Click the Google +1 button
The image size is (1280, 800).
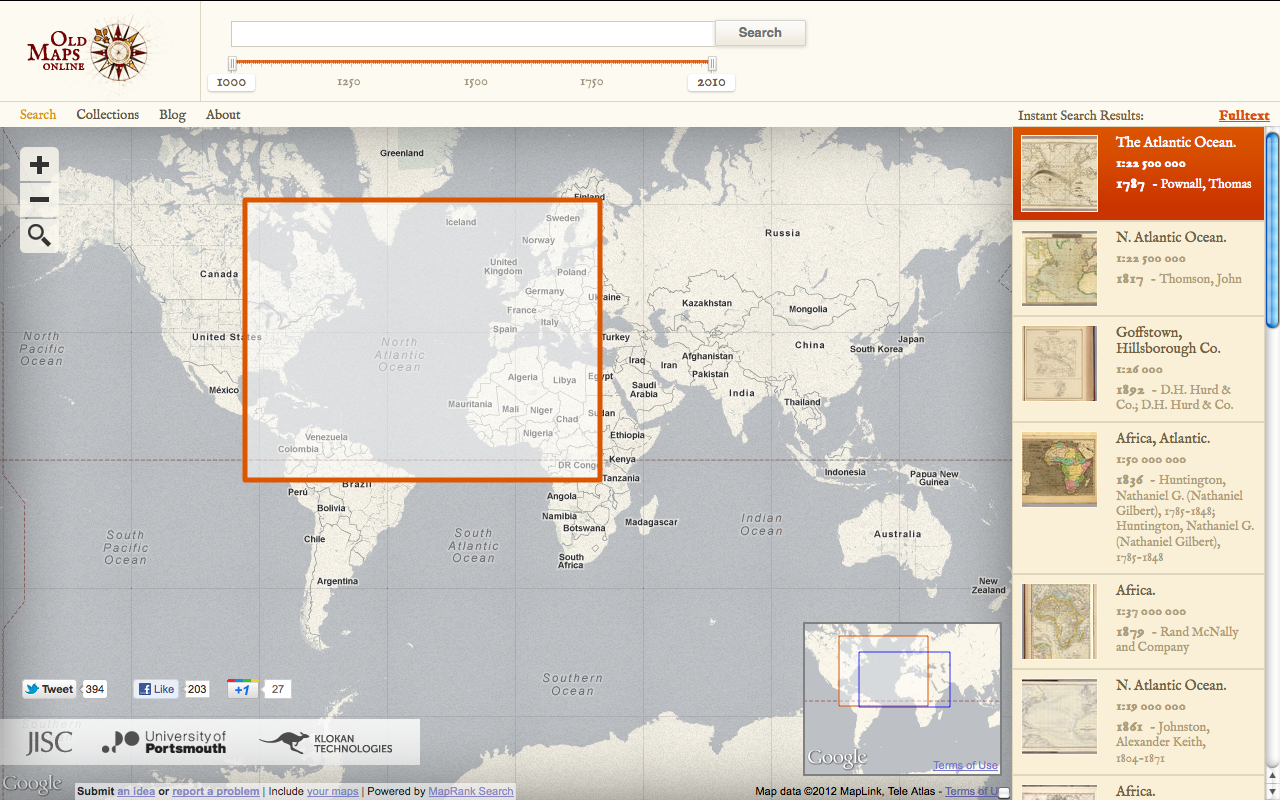click(243, 689)
